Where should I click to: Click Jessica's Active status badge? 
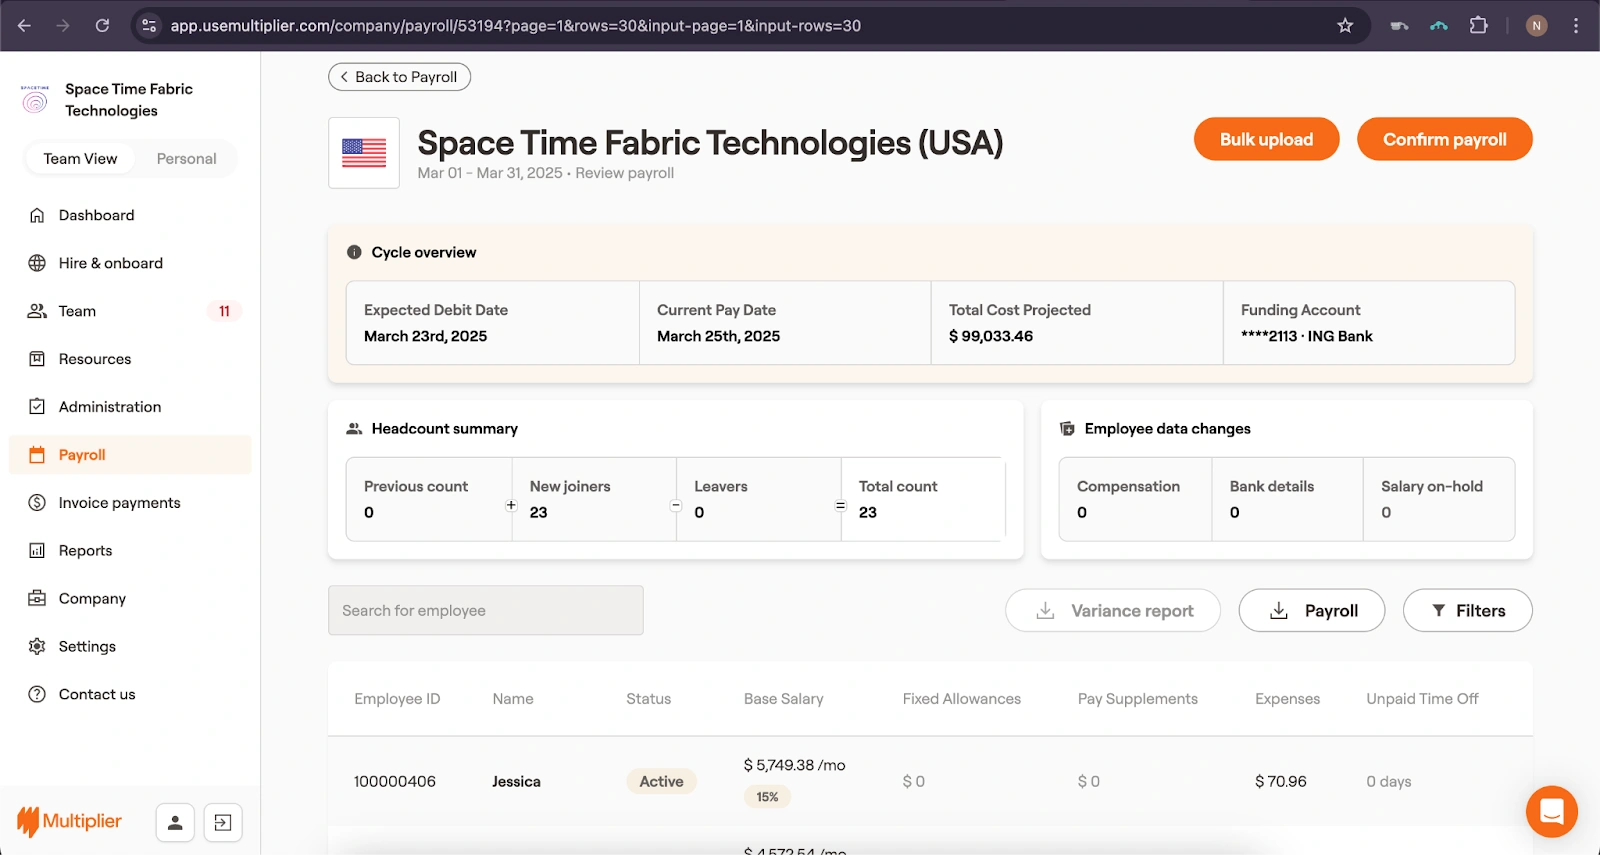[x=661, y=782]
